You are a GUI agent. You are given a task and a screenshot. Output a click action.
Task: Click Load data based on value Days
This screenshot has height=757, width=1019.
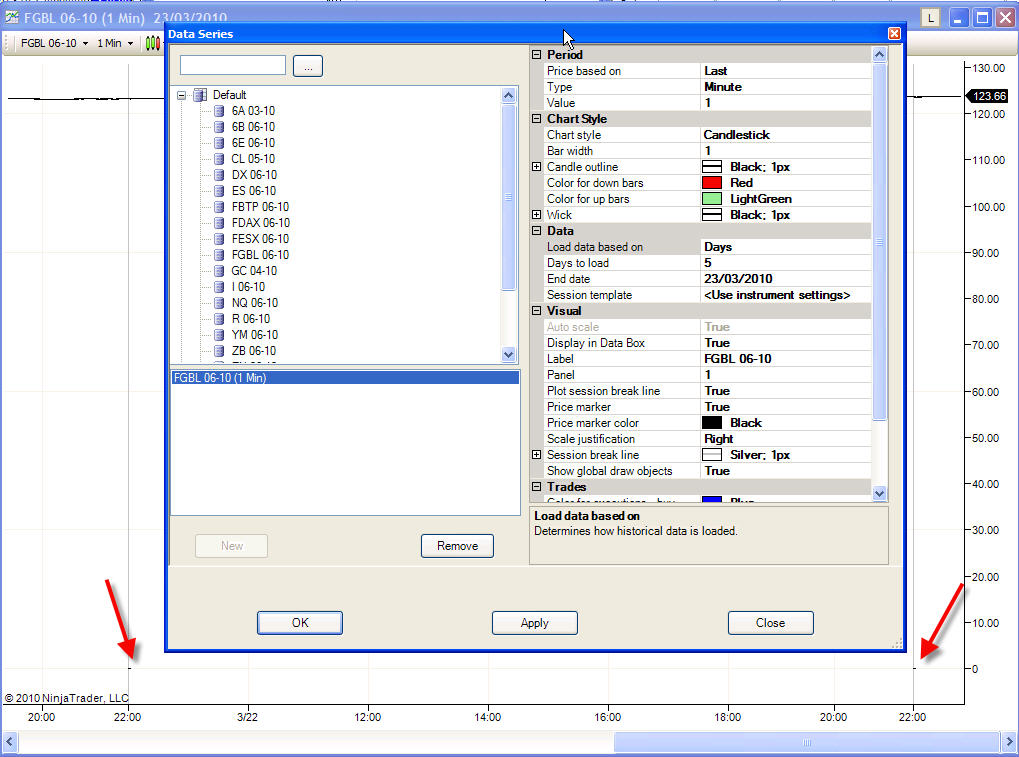[x=786, y=247]
